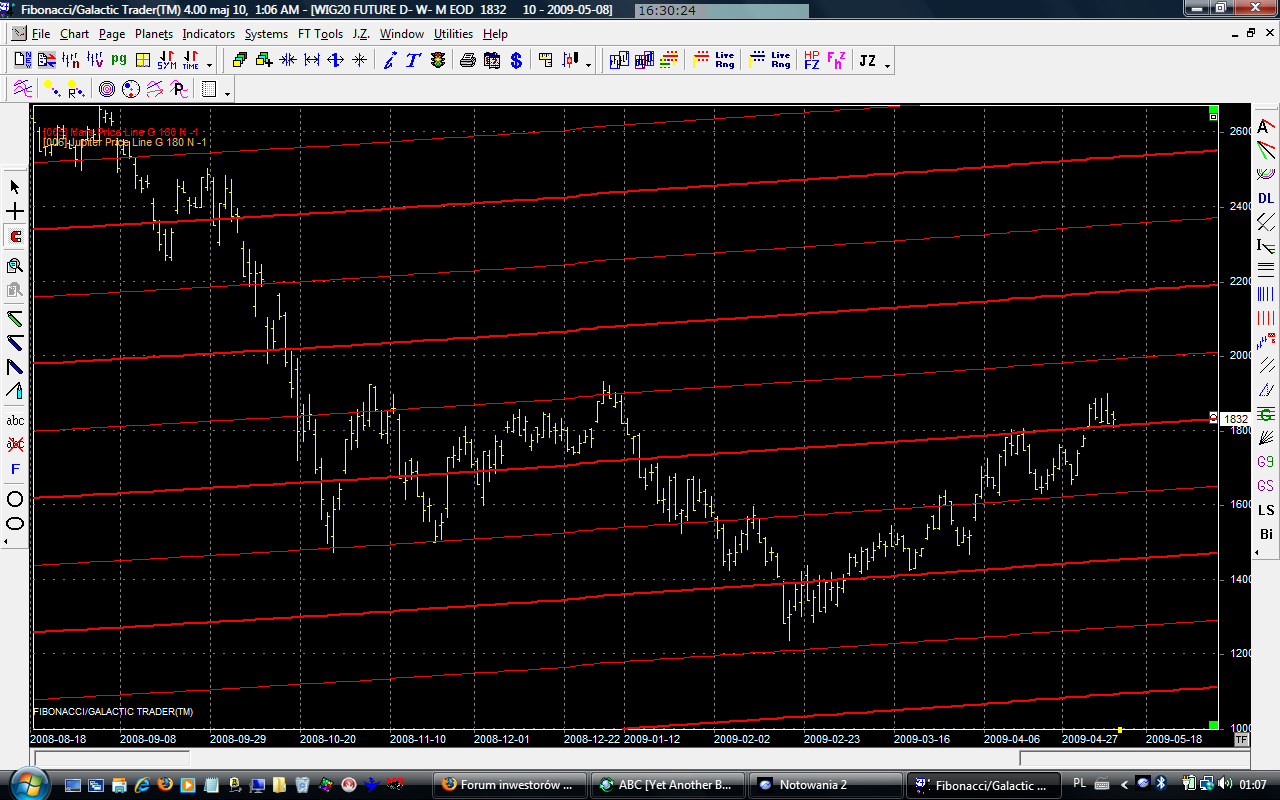
Task: Toggle the crosshair cursor tool on left
Action: [x=15, y=212]
